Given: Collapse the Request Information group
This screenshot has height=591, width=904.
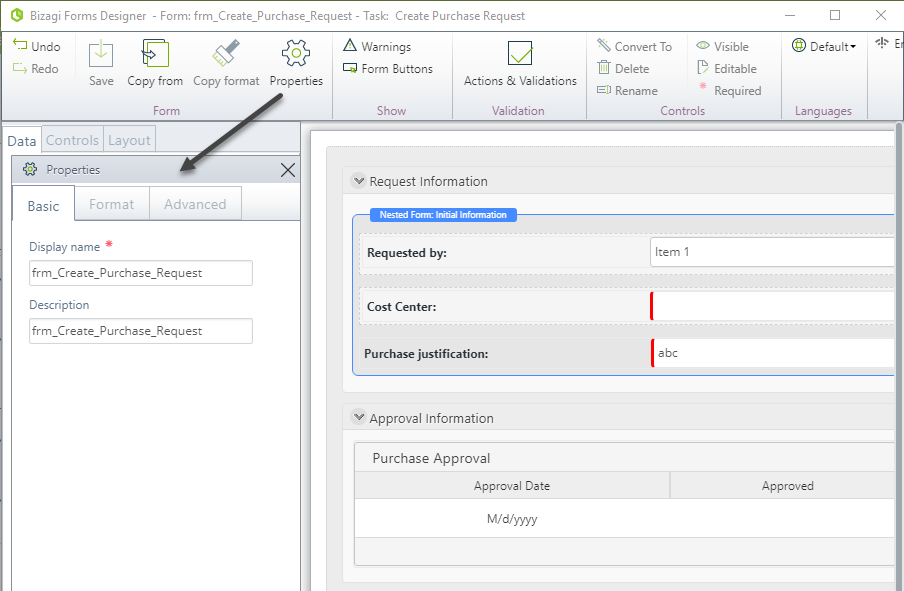Looking at the screenshot, I should [359, 180].
